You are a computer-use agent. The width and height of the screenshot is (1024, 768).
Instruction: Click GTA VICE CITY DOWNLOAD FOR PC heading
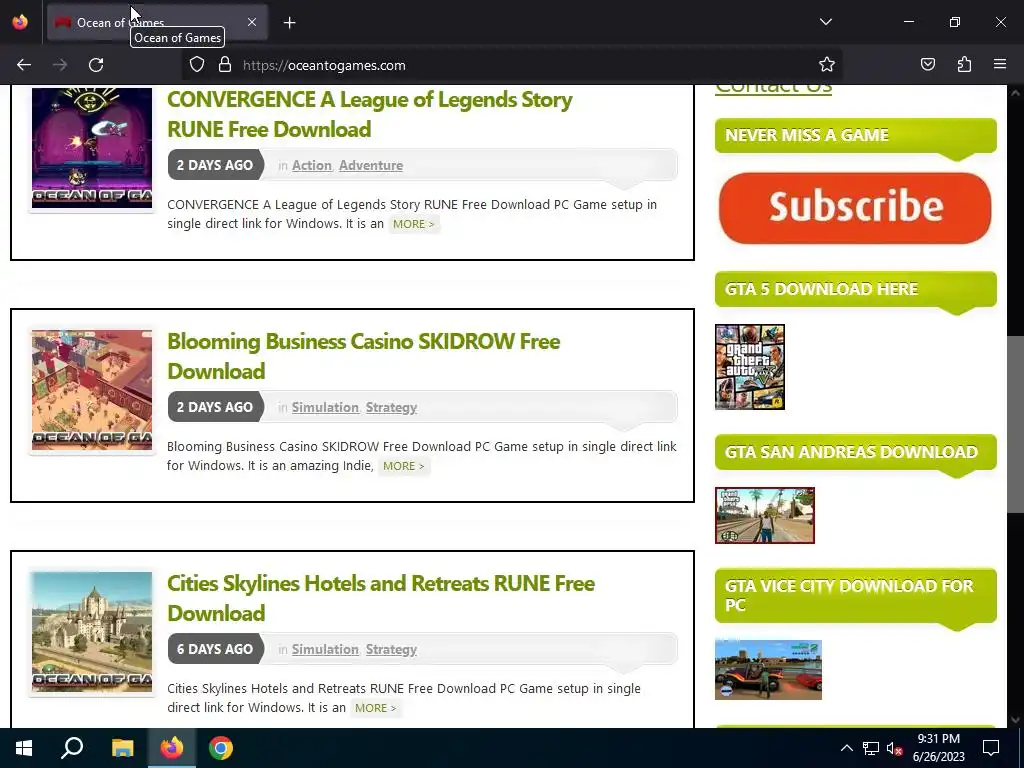849,595
